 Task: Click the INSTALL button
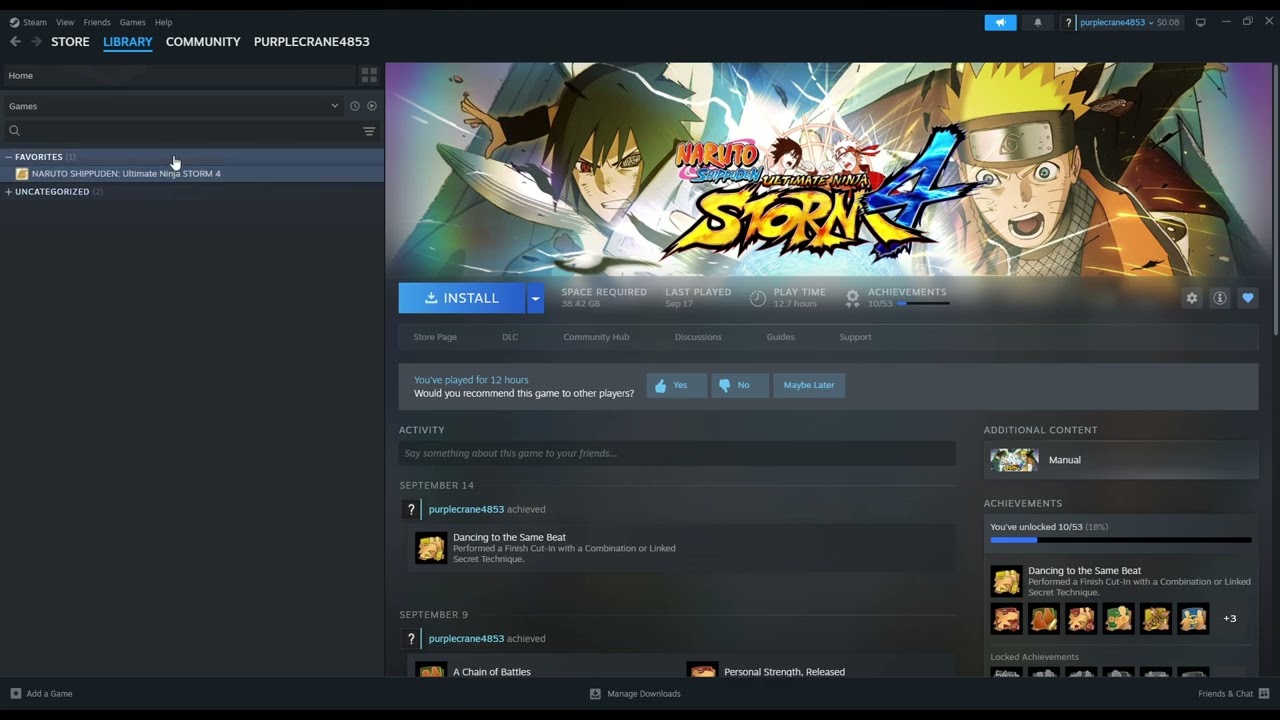462,298
